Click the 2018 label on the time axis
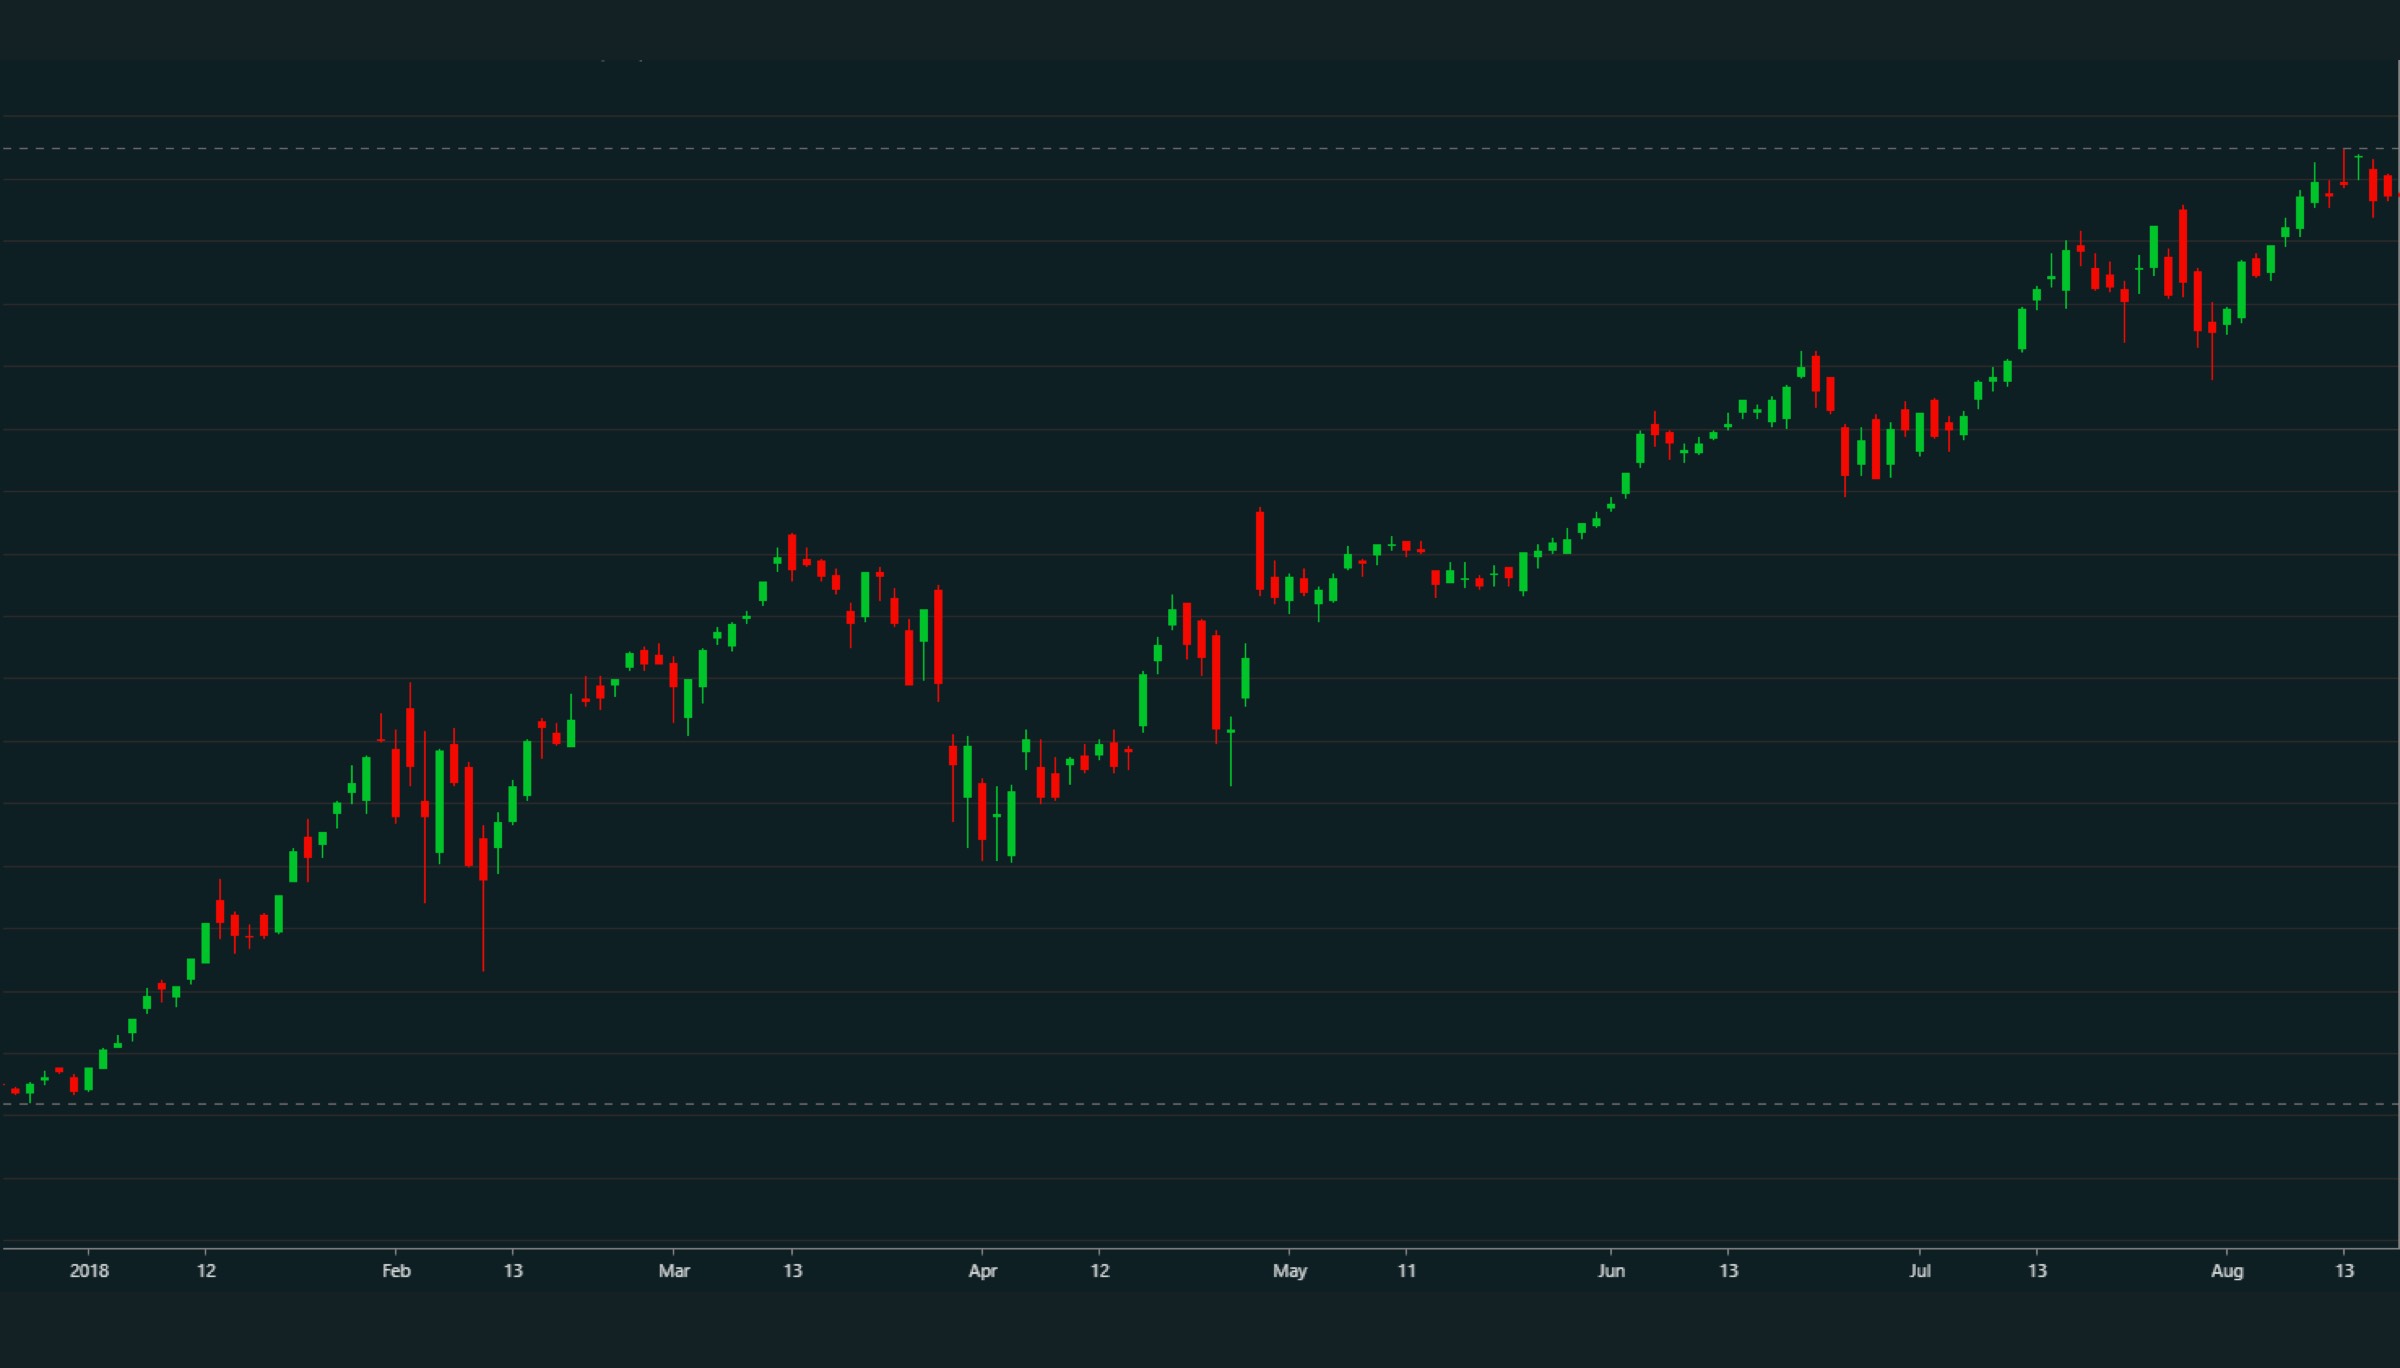The width and height of the screenshot is (2400, 1368). (x=89, y=1271)
